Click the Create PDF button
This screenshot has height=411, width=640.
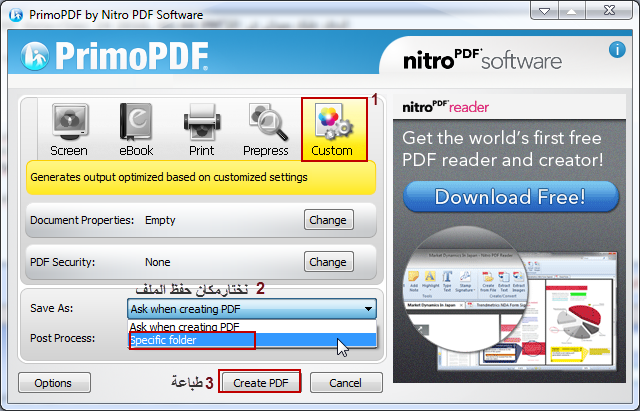(x=260, y=383)
